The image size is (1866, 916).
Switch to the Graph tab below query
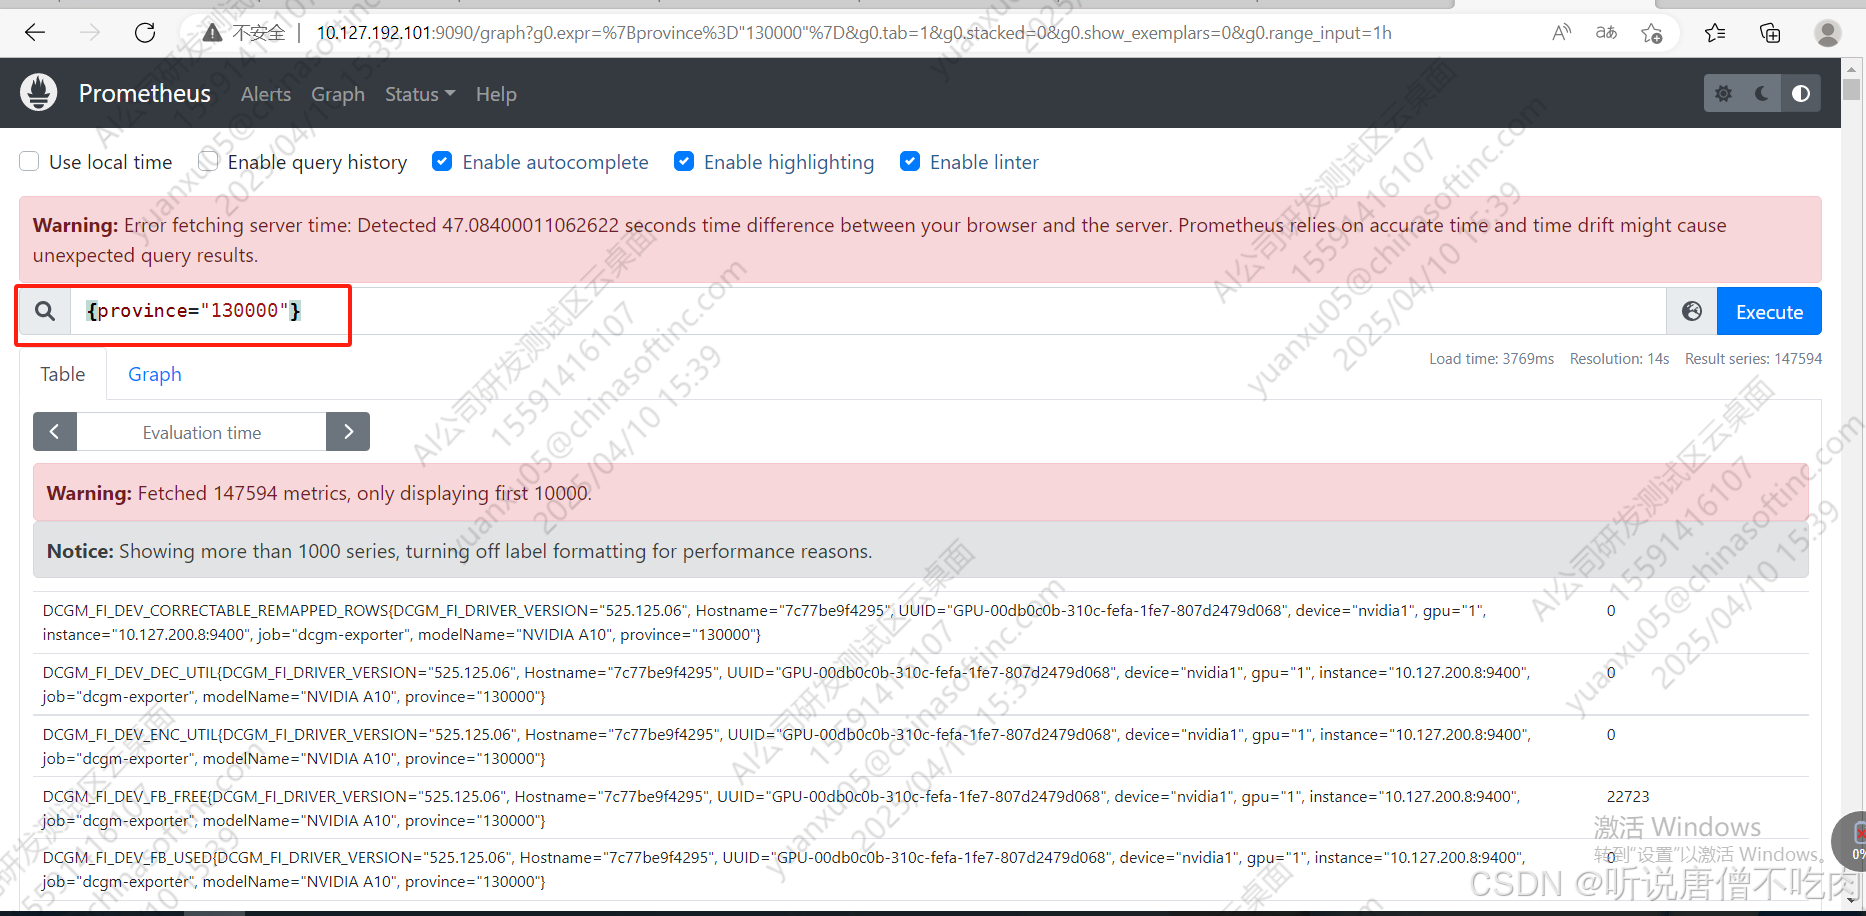155,374
